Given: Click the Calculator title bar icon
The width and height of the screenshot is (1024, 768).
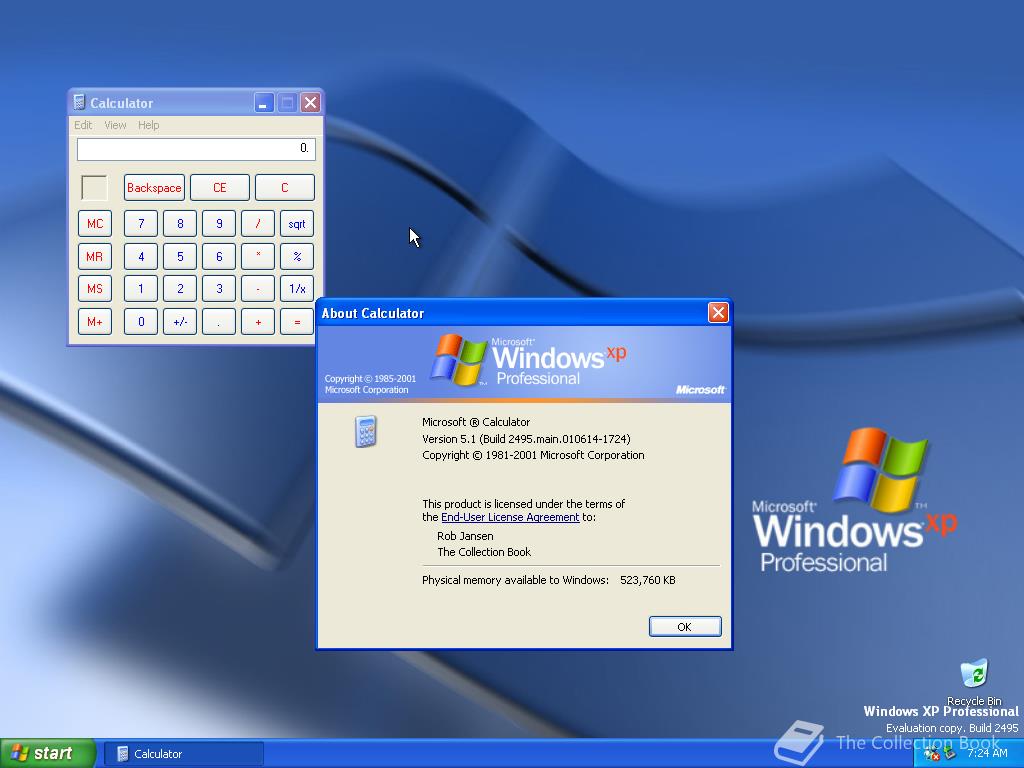Looking at the screenshot, I should click(79, 103).
